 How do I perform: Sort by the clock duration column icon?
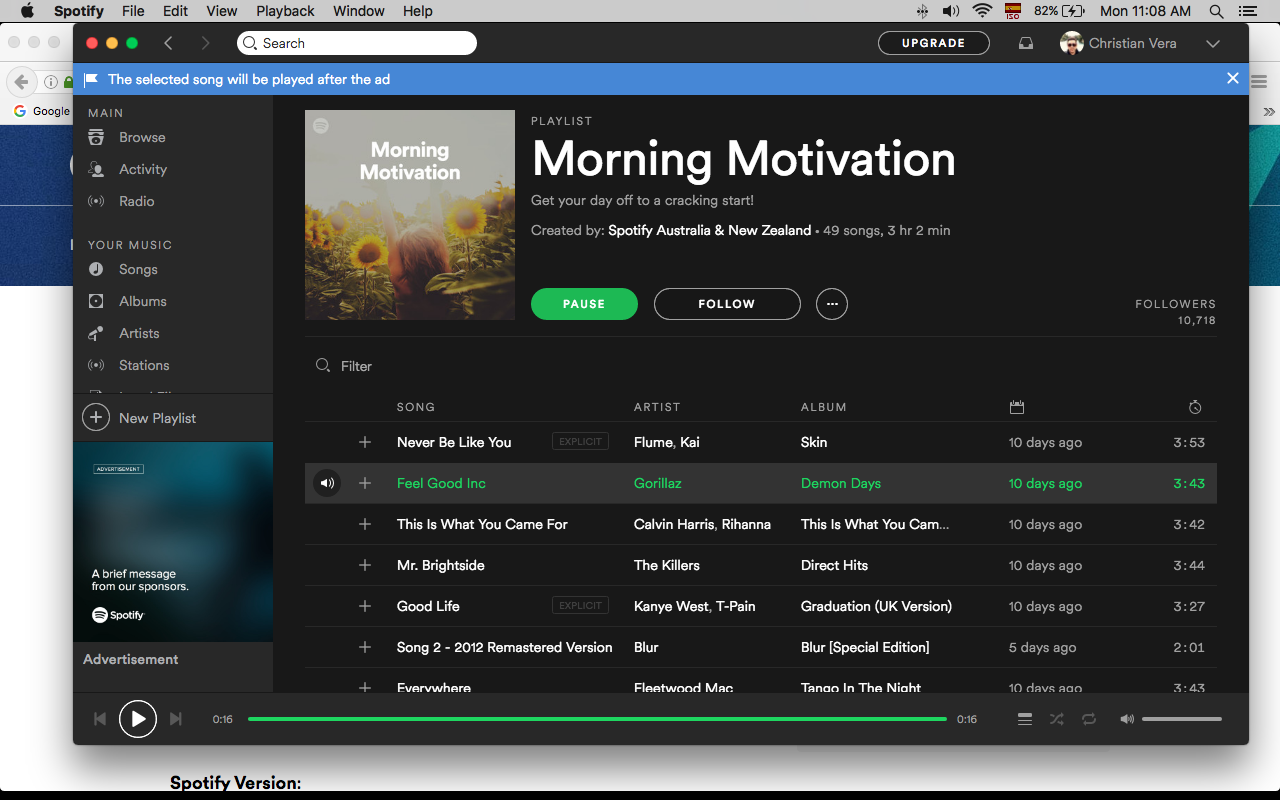click(x=1195, y=407)
